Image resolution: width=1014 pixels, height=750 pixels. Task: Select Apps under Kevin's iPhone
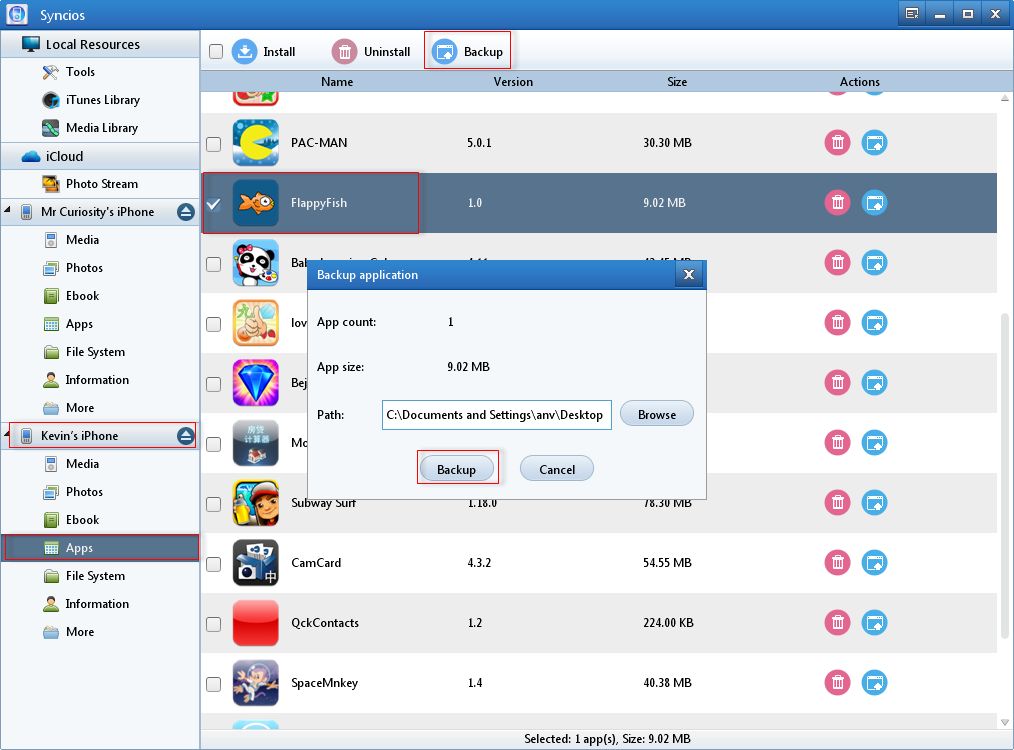coord(100,548)
